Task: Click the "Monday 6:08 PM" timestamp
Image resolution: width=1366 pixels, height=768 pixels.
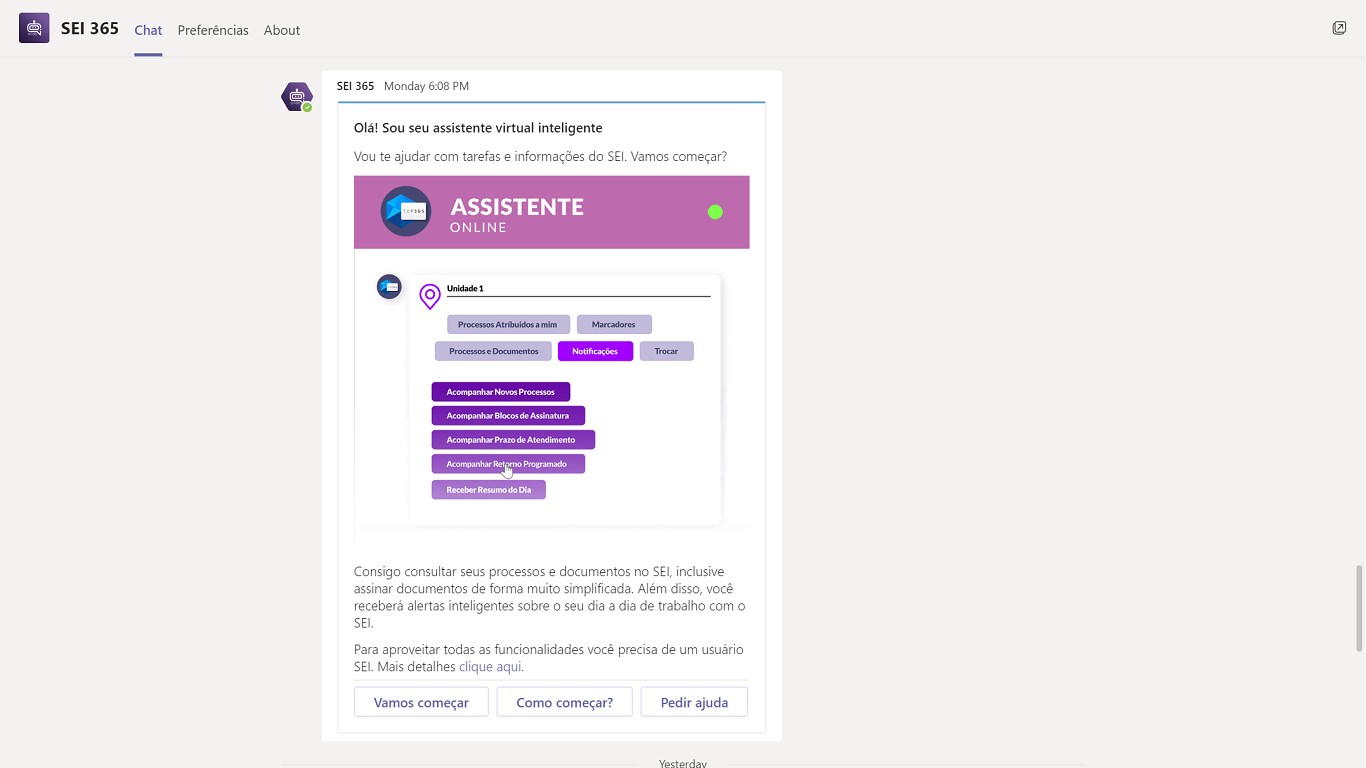Action: [x=426, y=86]
